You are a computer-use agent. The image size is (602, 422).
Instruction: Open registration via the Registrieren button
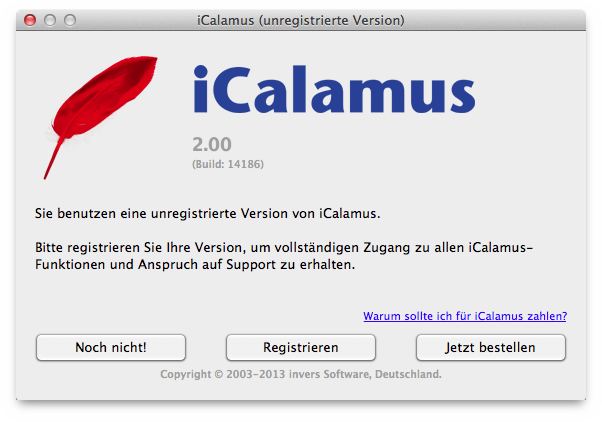(301, 348)
